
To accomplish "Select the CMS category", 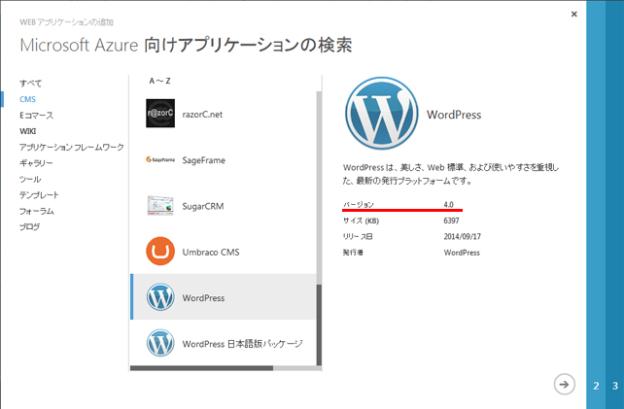I will click(27, 99).
